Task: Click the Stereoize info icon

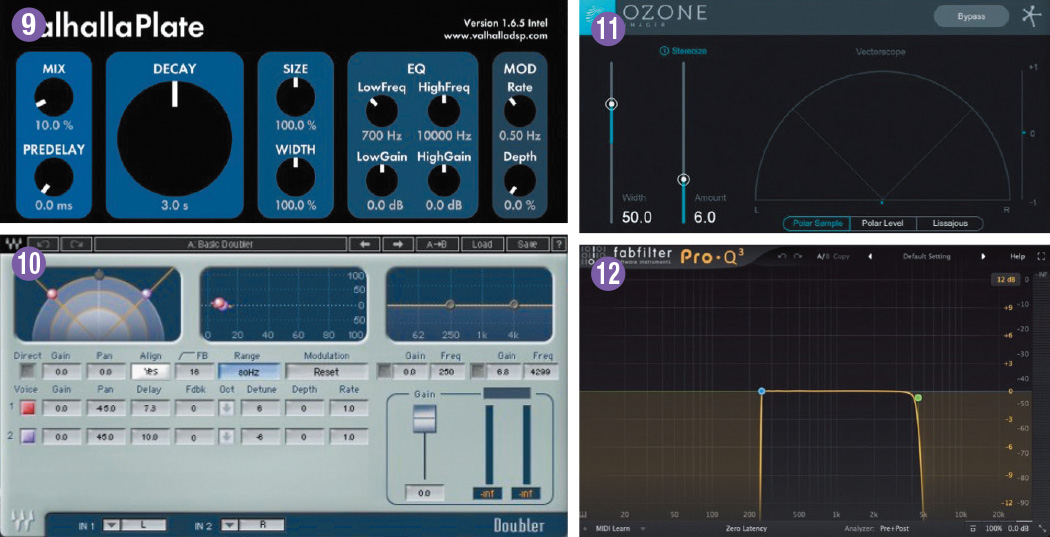Action: [664, 50]
